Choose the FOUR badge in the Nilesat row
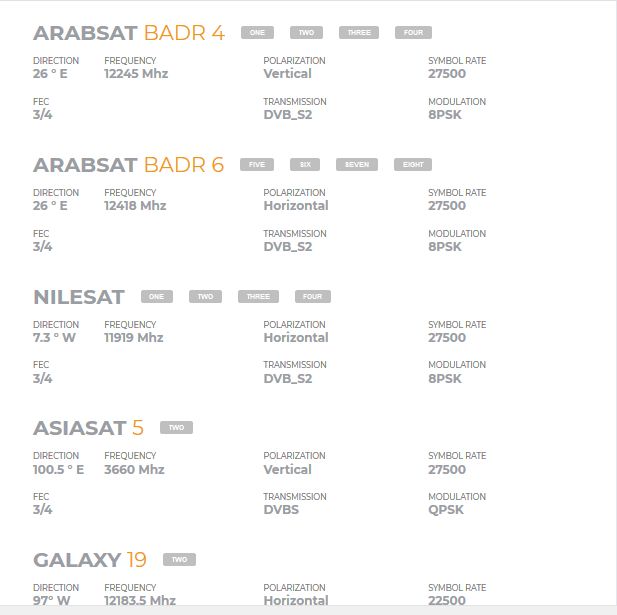The image size is (617, 615). pyautogui.click(x=312, y=297)
